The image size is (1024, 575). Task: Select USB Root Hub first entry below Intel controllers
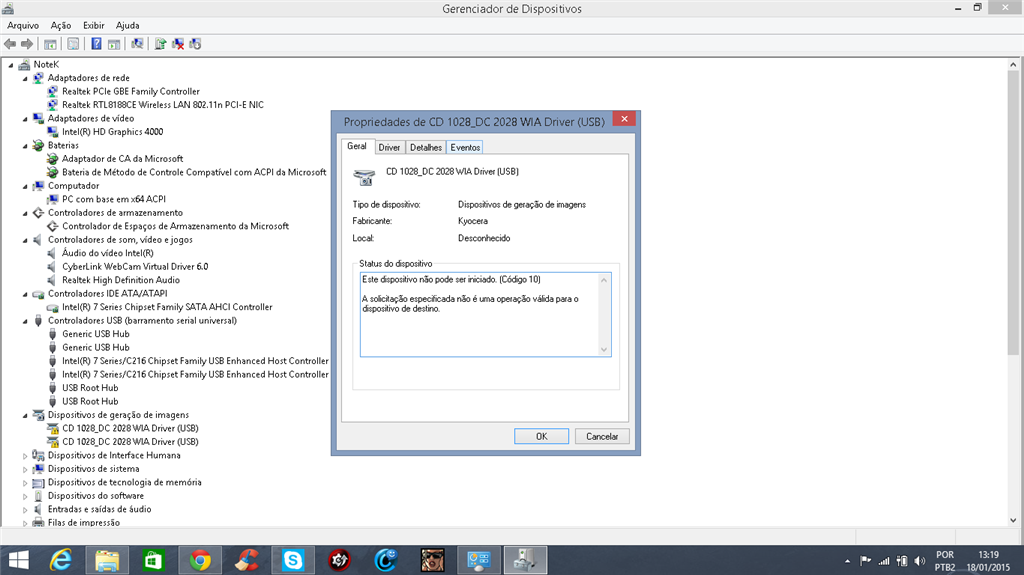click(x=90, y=387)
